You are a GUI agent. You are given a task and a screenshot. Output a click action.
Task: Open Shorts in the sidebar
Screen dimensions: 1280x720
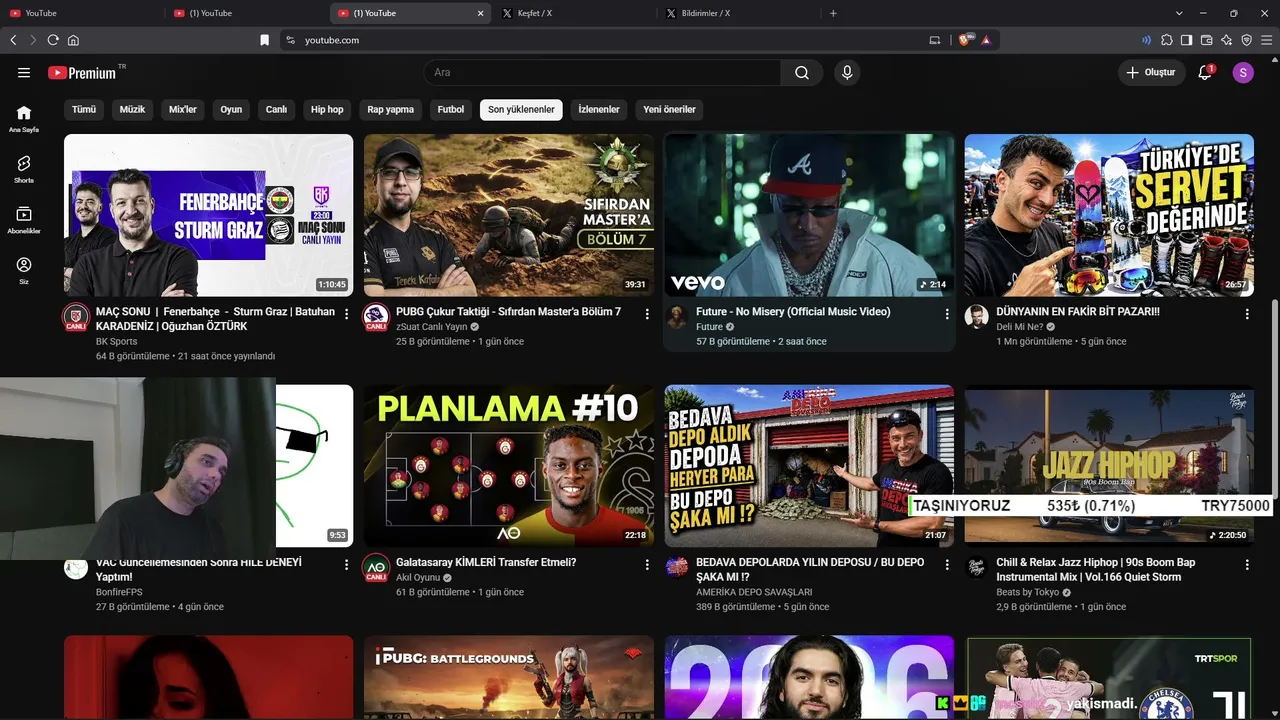pos(24,169)
